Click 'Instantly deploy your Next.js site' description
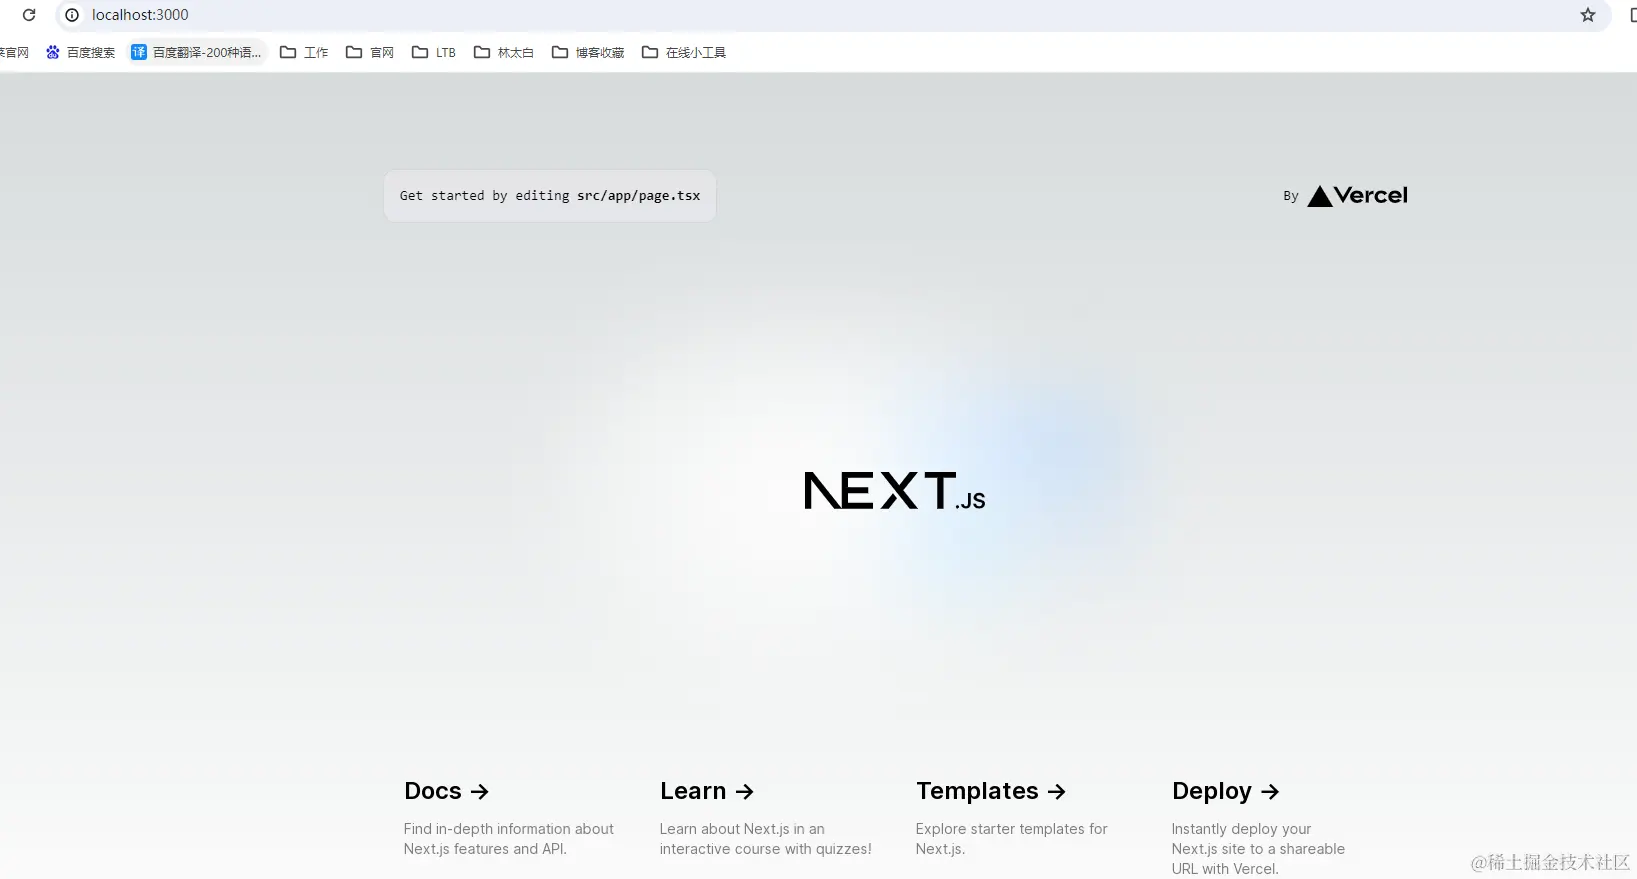This screenshot has width=1637, height=879. tap(1258, 849)
